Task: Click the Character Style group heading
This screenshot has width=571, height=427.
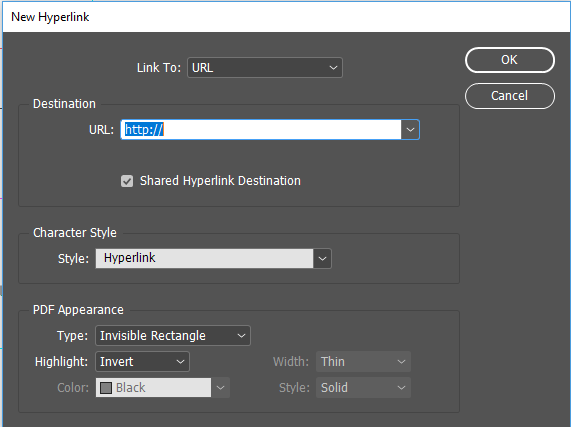Action: [75, 233]
